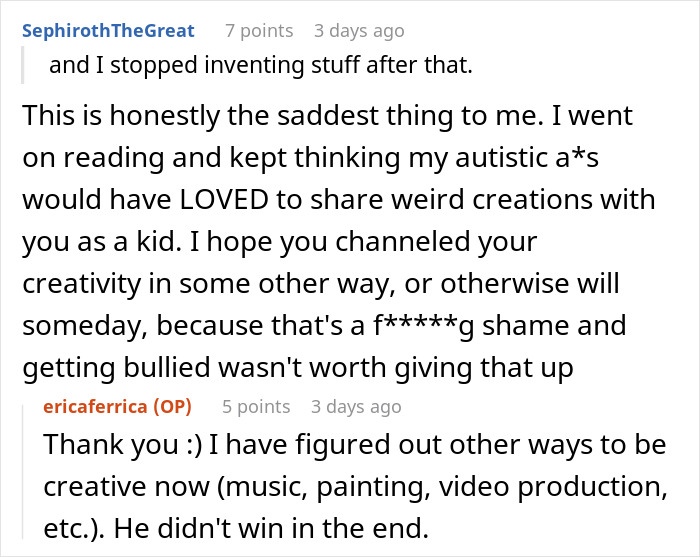
Task: Click the 'Thank you :)' reply text
Action: [x=110, y=443]
